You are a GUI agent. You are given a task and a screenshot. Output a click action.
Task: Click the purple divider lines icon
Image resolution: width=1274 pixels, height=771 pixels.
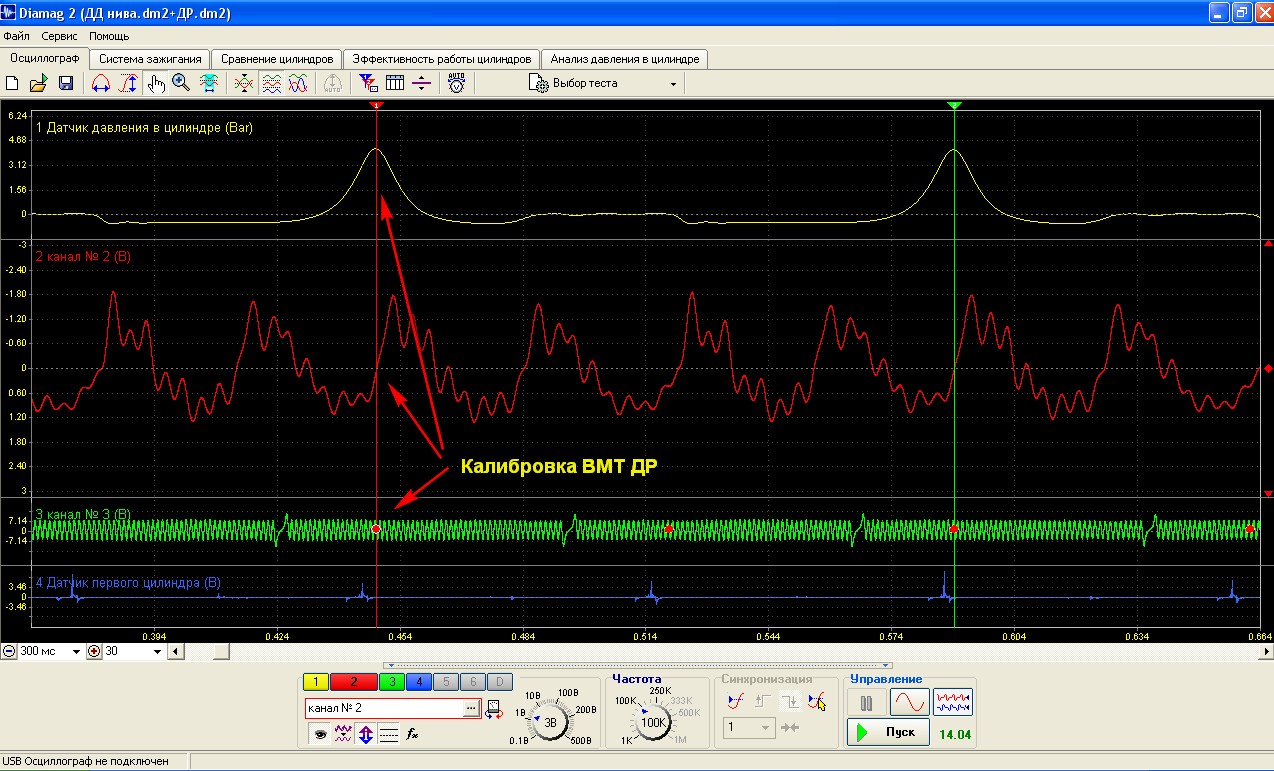[x=421, y=84]
